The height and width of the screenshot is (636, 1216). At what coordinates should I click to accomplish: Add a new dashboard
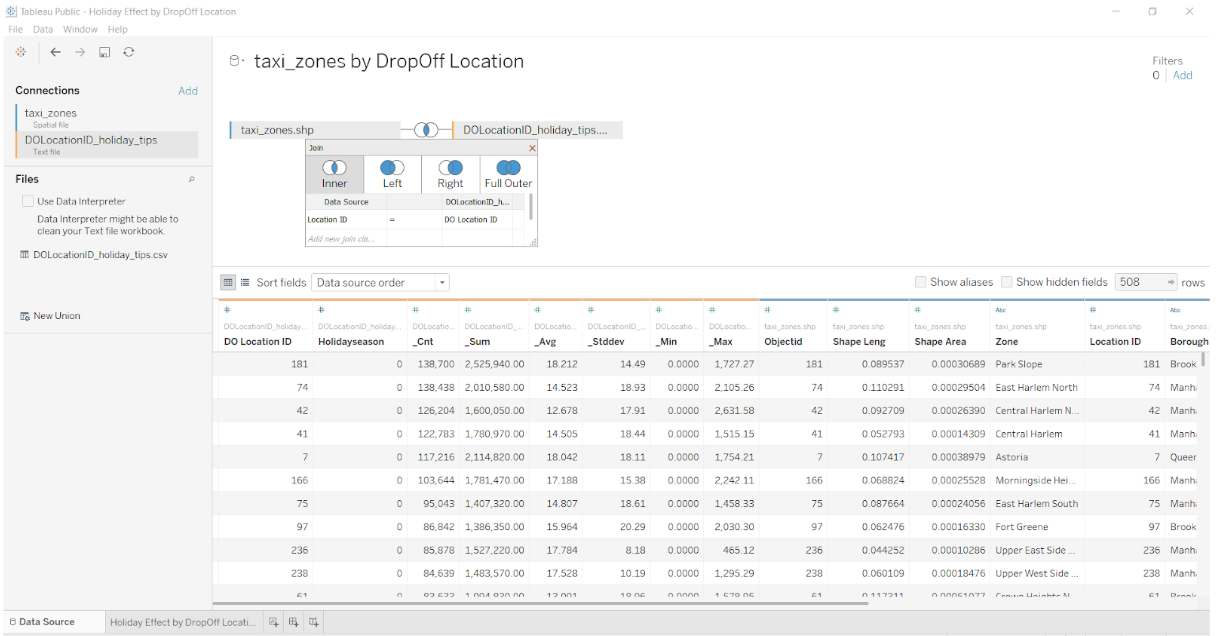click(x=294, y=622)
